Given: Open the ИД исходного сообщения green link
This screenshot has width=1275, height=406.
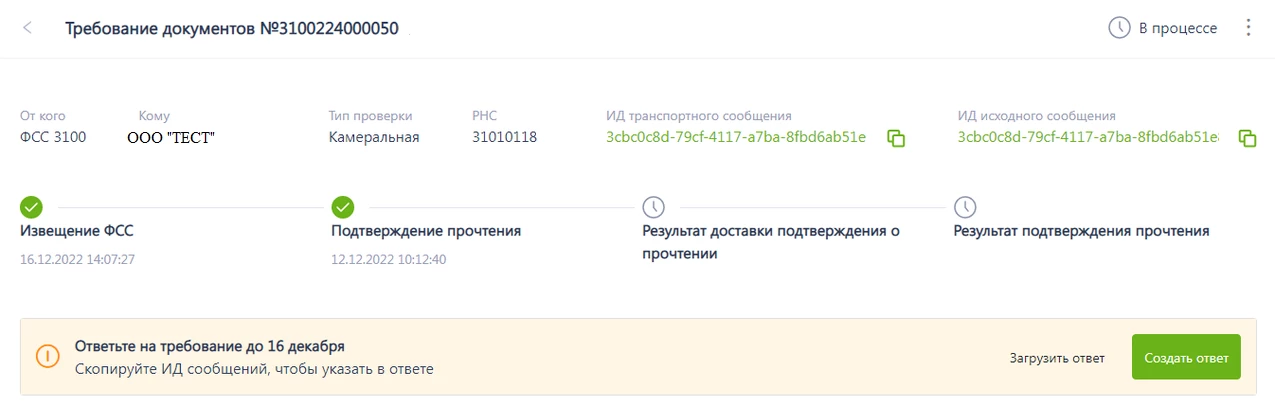Looking at the screenshot, I should pyautogui.click(x=1088, y=137).
